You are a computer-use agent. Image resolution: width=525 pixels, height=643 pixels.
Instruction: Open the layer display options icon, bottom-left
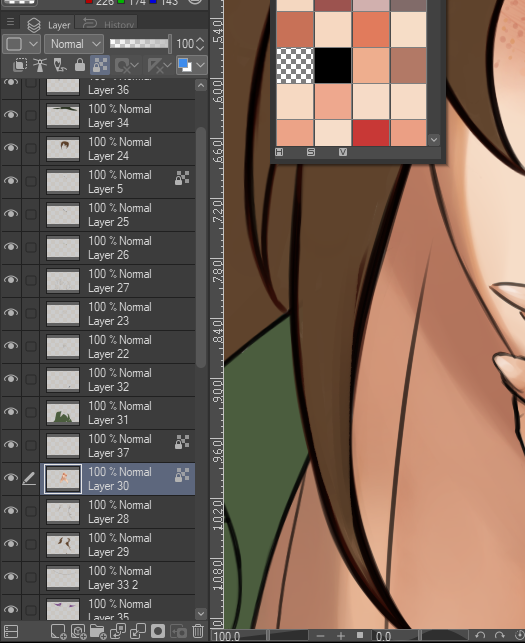tap(11, 632)
